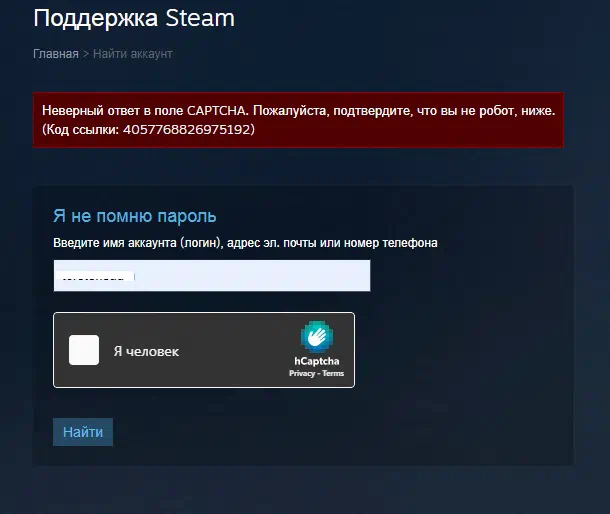Screen dimensions: 610x514
Task: Click the "Я не помню пароль" heading
Action: [135, 216]
